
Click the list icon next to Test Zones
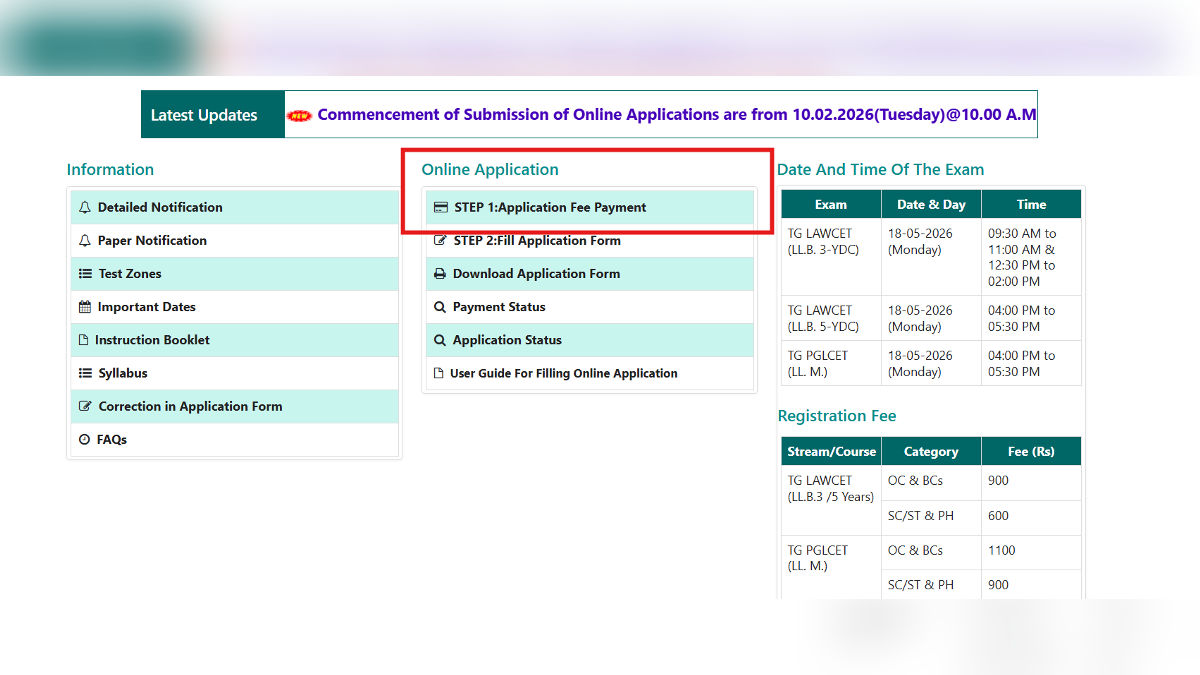click(85, 273)
